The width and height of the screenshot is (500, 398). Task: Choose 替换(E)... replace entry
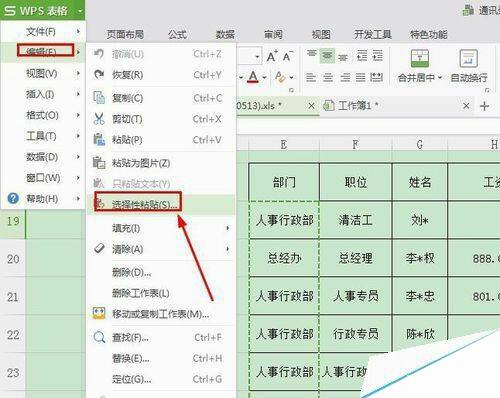(x=161, y=359)
